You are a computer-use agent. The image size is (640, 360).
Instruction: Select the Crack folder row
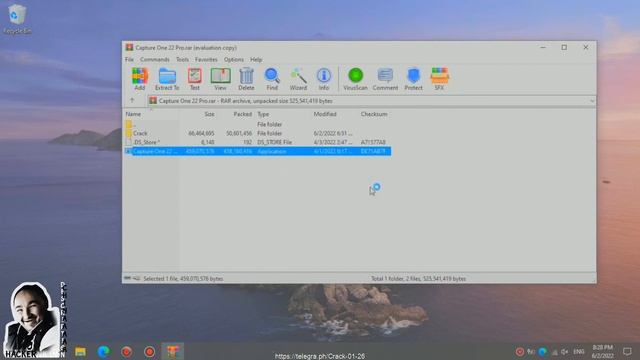coord(258,133)
